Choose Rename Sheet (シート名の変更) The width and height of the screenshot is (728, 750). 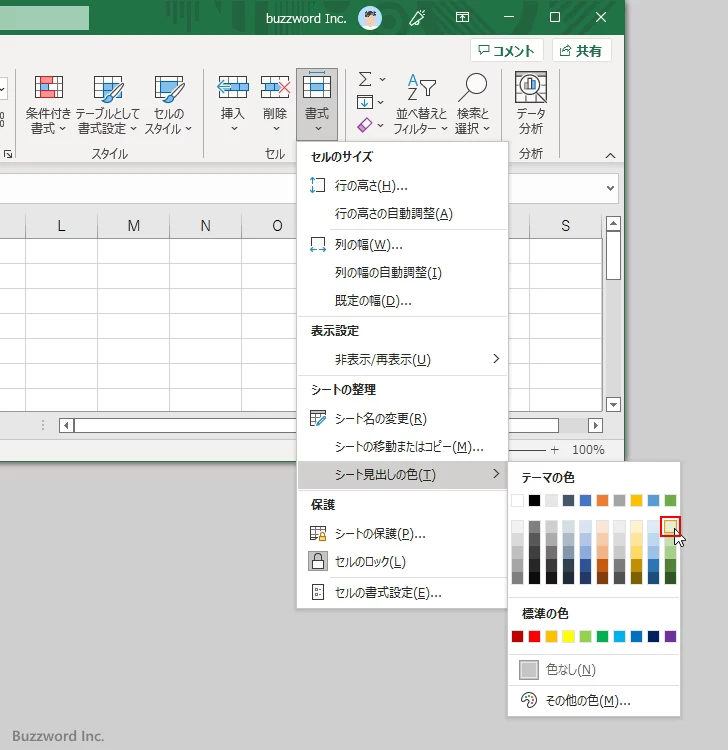[x=402, y=419]
